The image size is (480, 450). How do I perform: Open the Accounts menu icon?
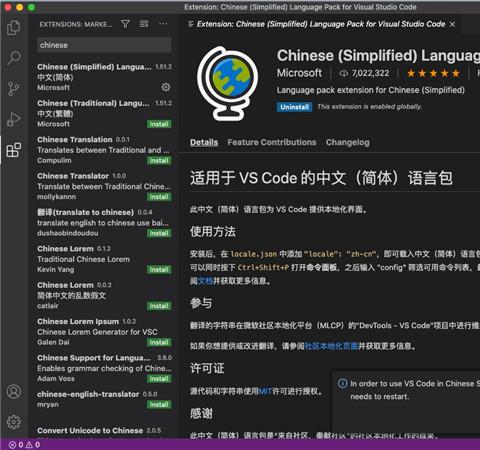tap(14, 392)
